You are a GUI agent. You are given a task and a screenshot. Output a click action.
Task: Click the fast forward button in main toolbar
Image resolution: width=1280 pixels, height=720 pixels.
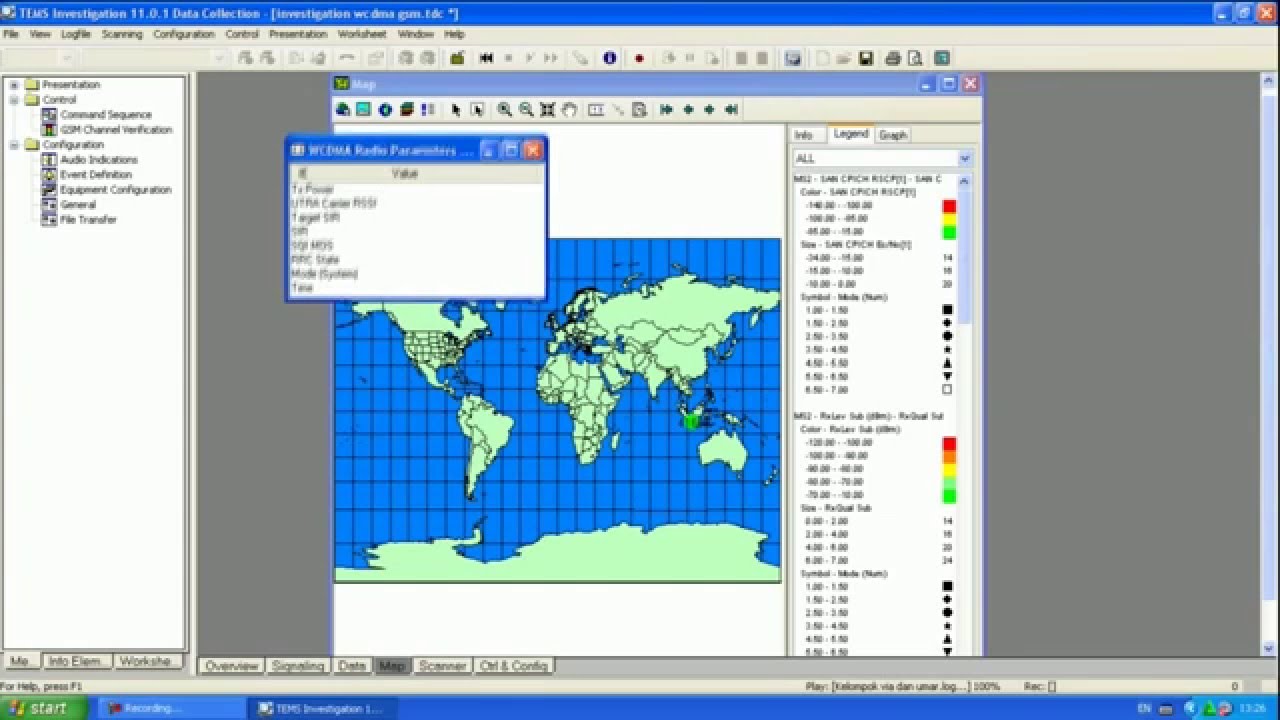[x=550, y=58]
